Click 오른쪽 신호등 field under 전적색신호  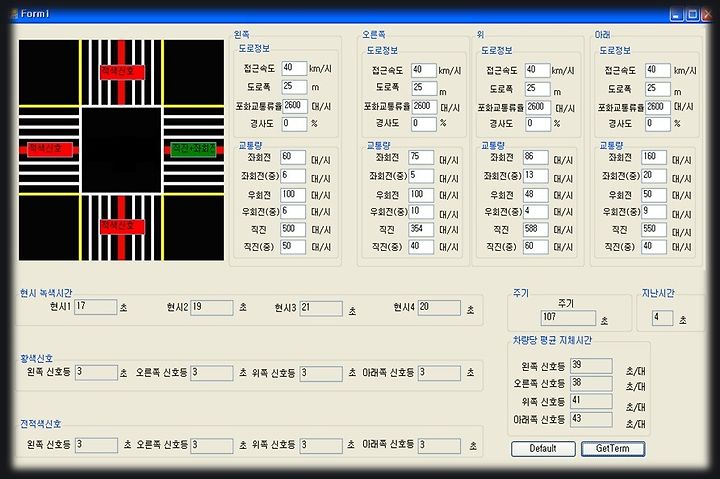212,446
